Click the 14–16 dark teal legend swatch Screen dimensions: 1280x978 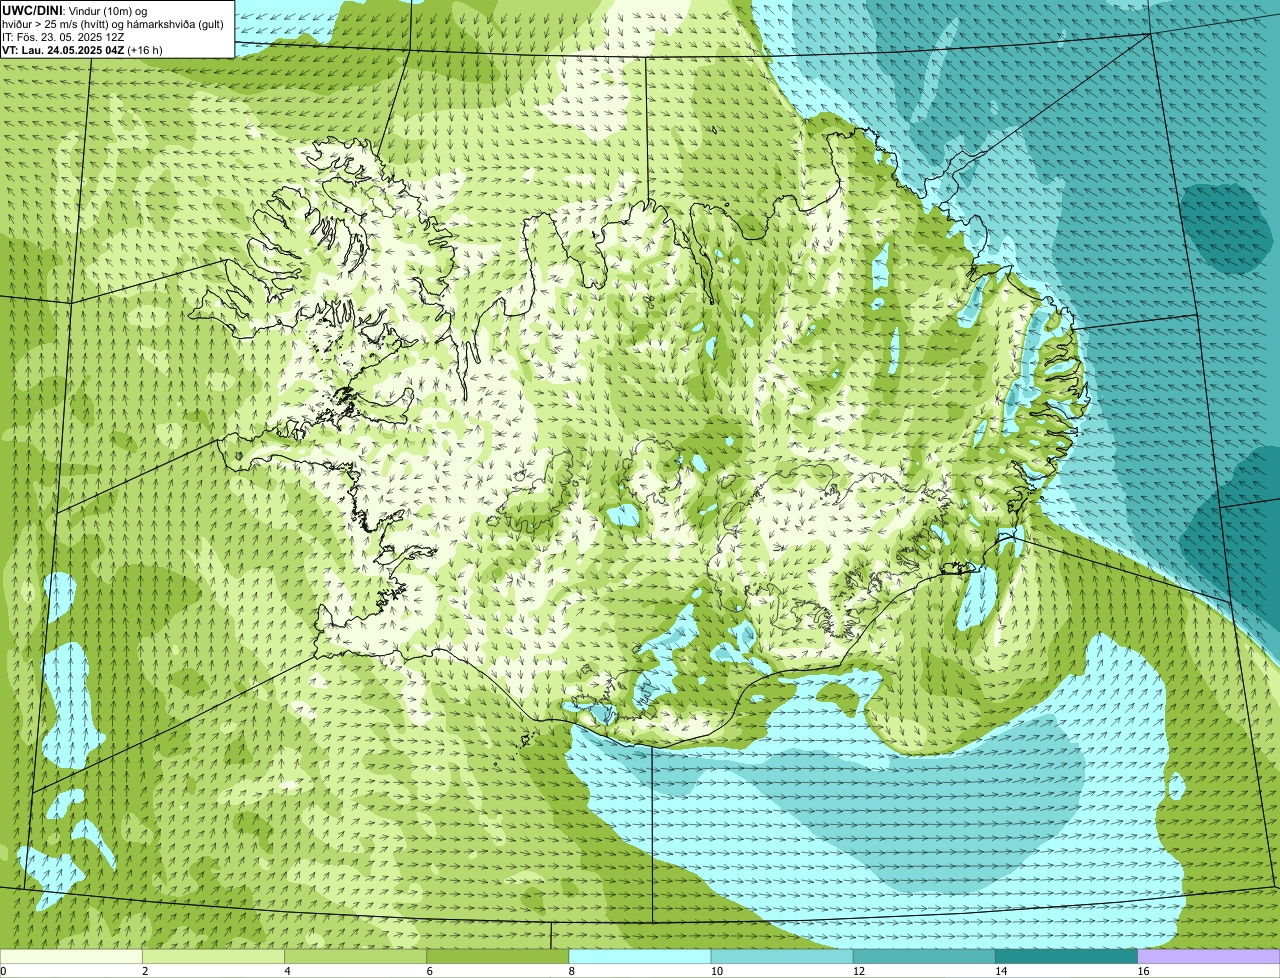point(1067,956)
